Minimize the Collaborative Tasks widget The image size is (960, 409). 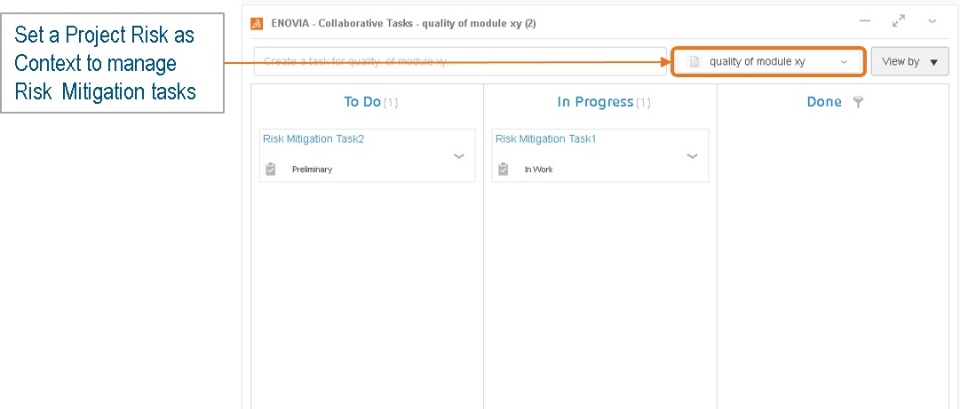point(864,21)
